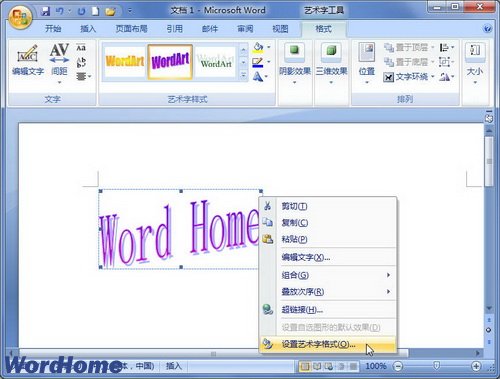Click the Office button orb
500x379 pixels.
click(x=20, y=17)
